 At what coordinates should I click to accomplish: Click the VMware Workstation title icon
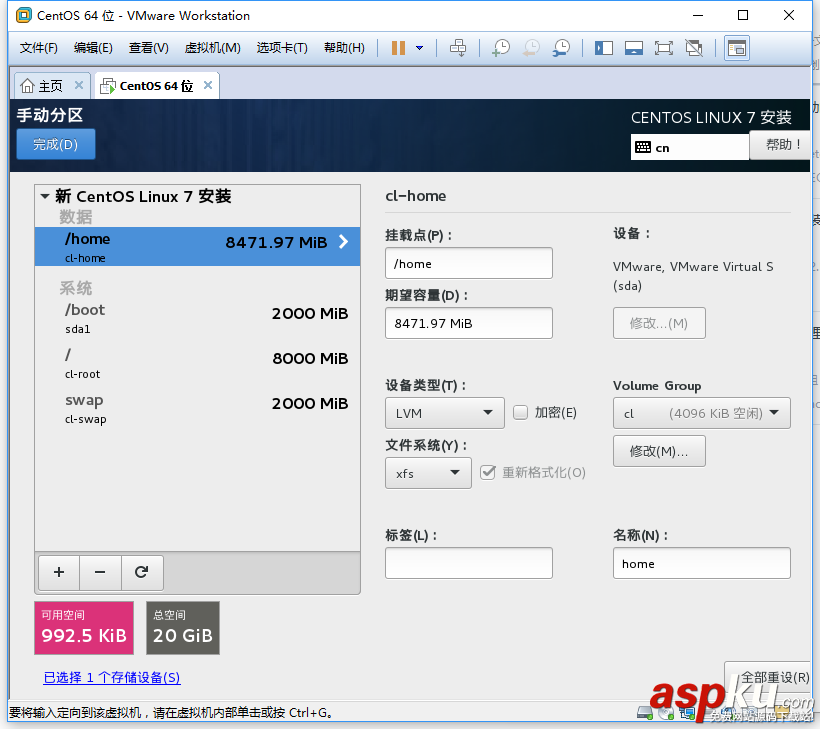(x=24, y=15)
